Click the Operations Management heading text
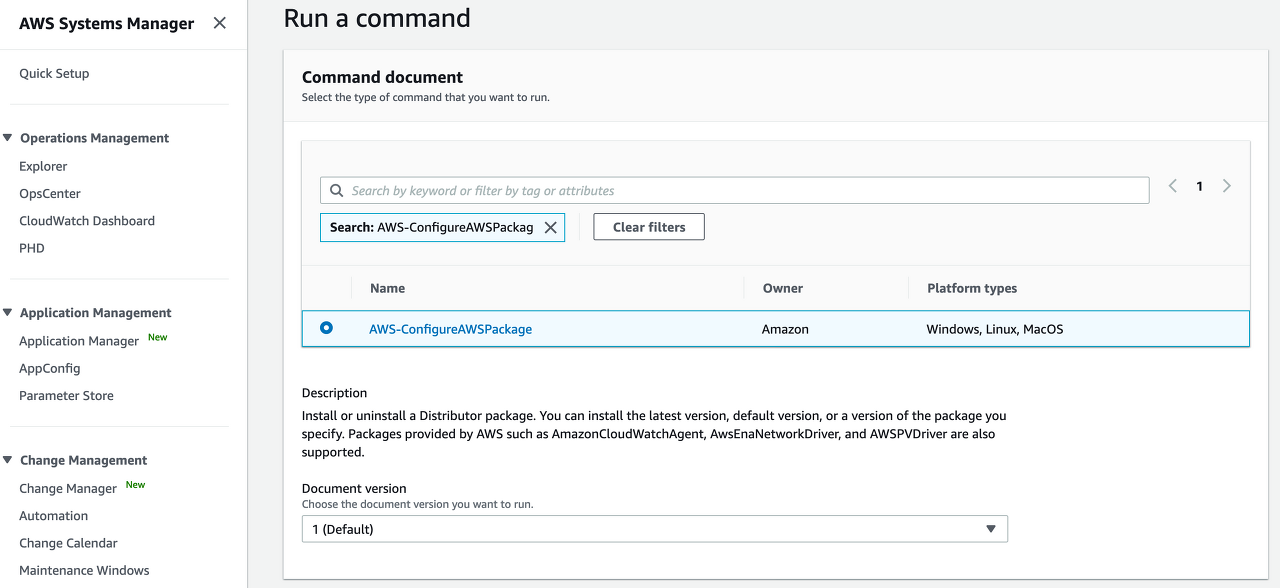The height and width of the screenshot is (588, 1280). coord(95,138)
